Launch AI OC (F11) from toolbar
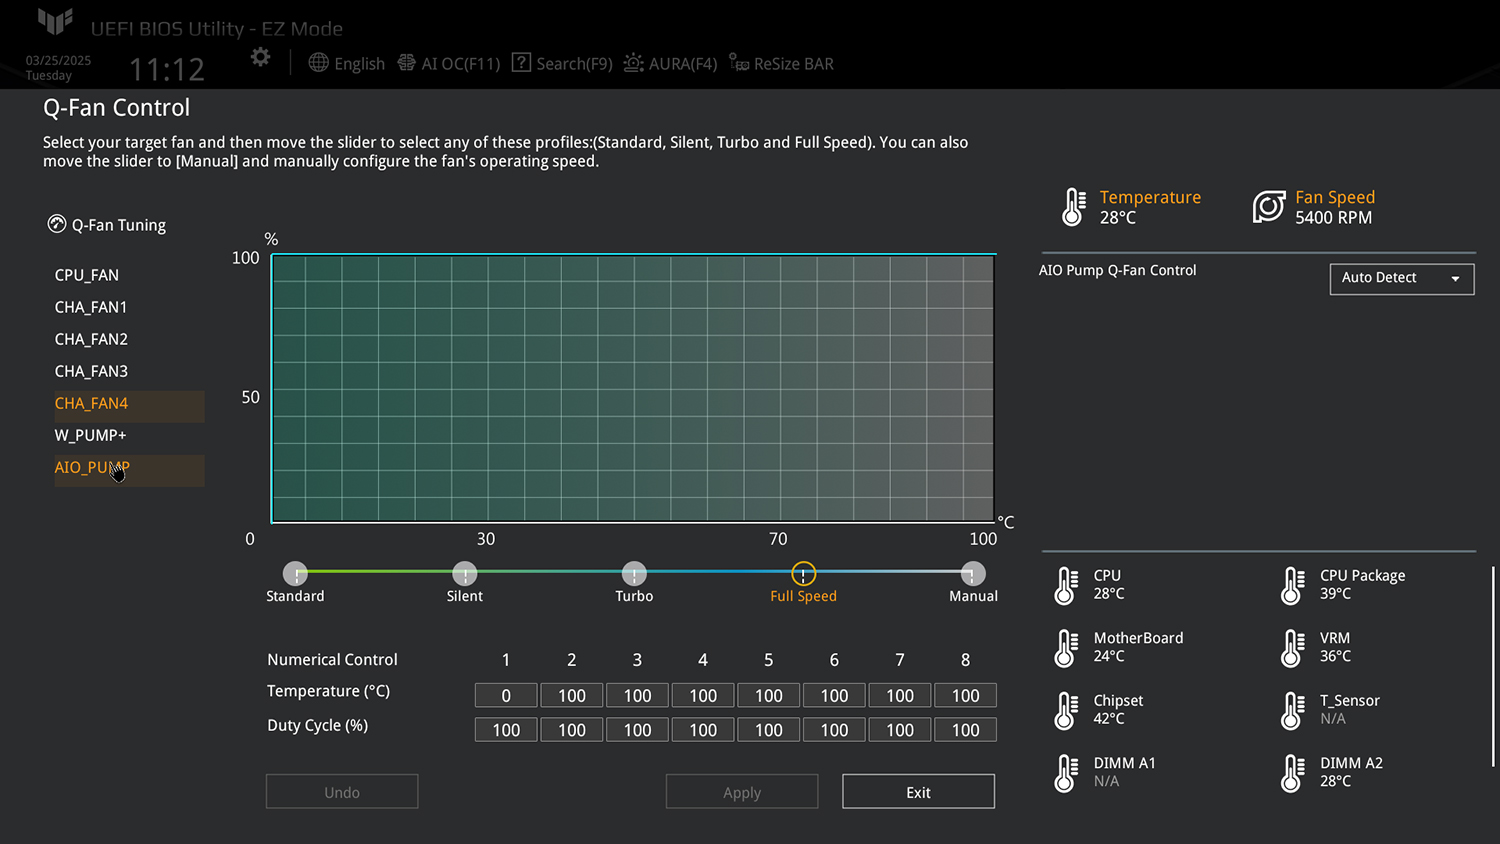 click(449, 64)
